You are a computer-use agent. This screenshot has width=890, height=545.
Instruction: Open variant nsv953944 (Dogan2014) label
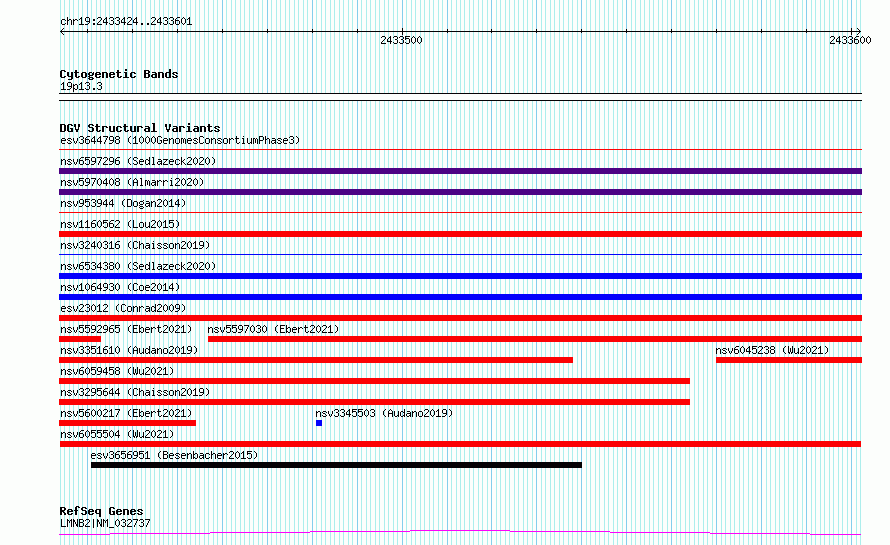[x=123, y=203]
